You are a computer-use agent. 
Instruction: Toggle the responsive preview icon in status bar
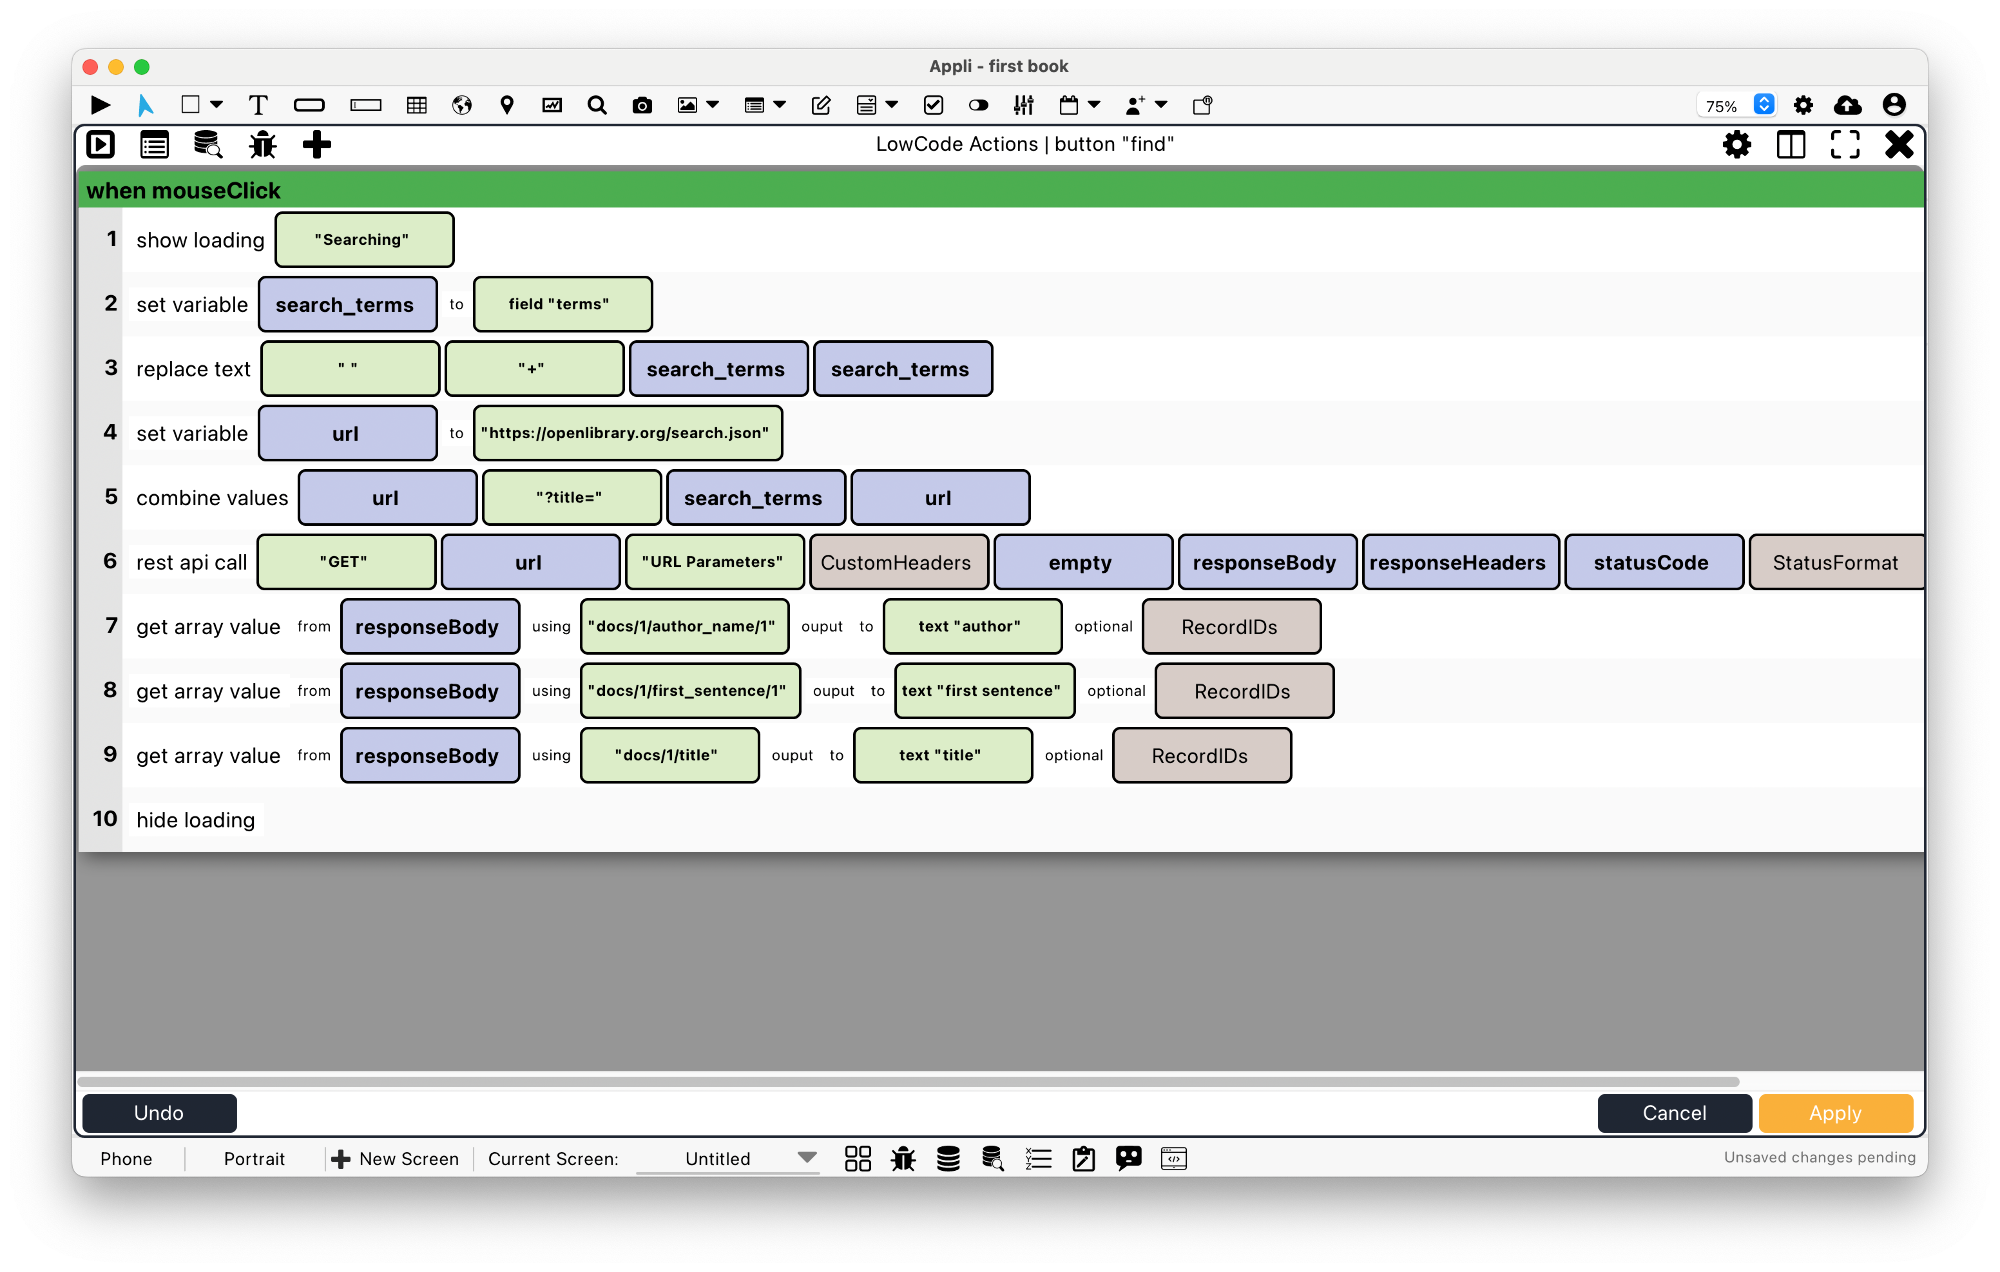1173,1158
